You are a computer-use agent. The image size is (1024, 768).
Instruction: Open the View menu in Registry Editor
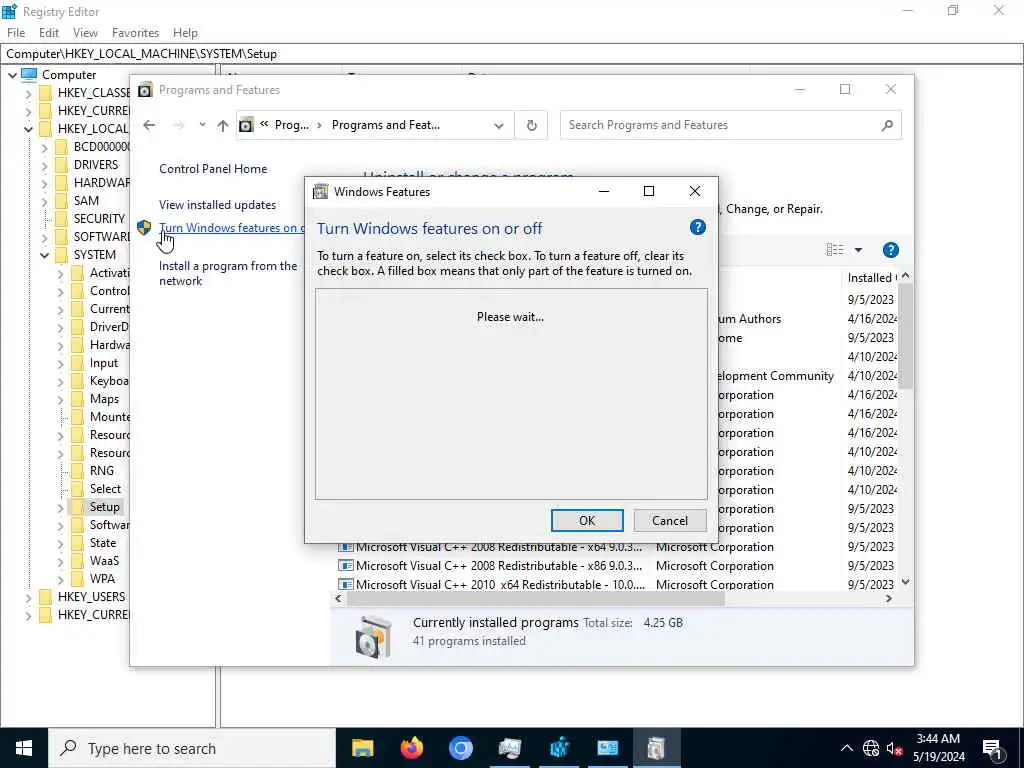click(x=85, y=33)
